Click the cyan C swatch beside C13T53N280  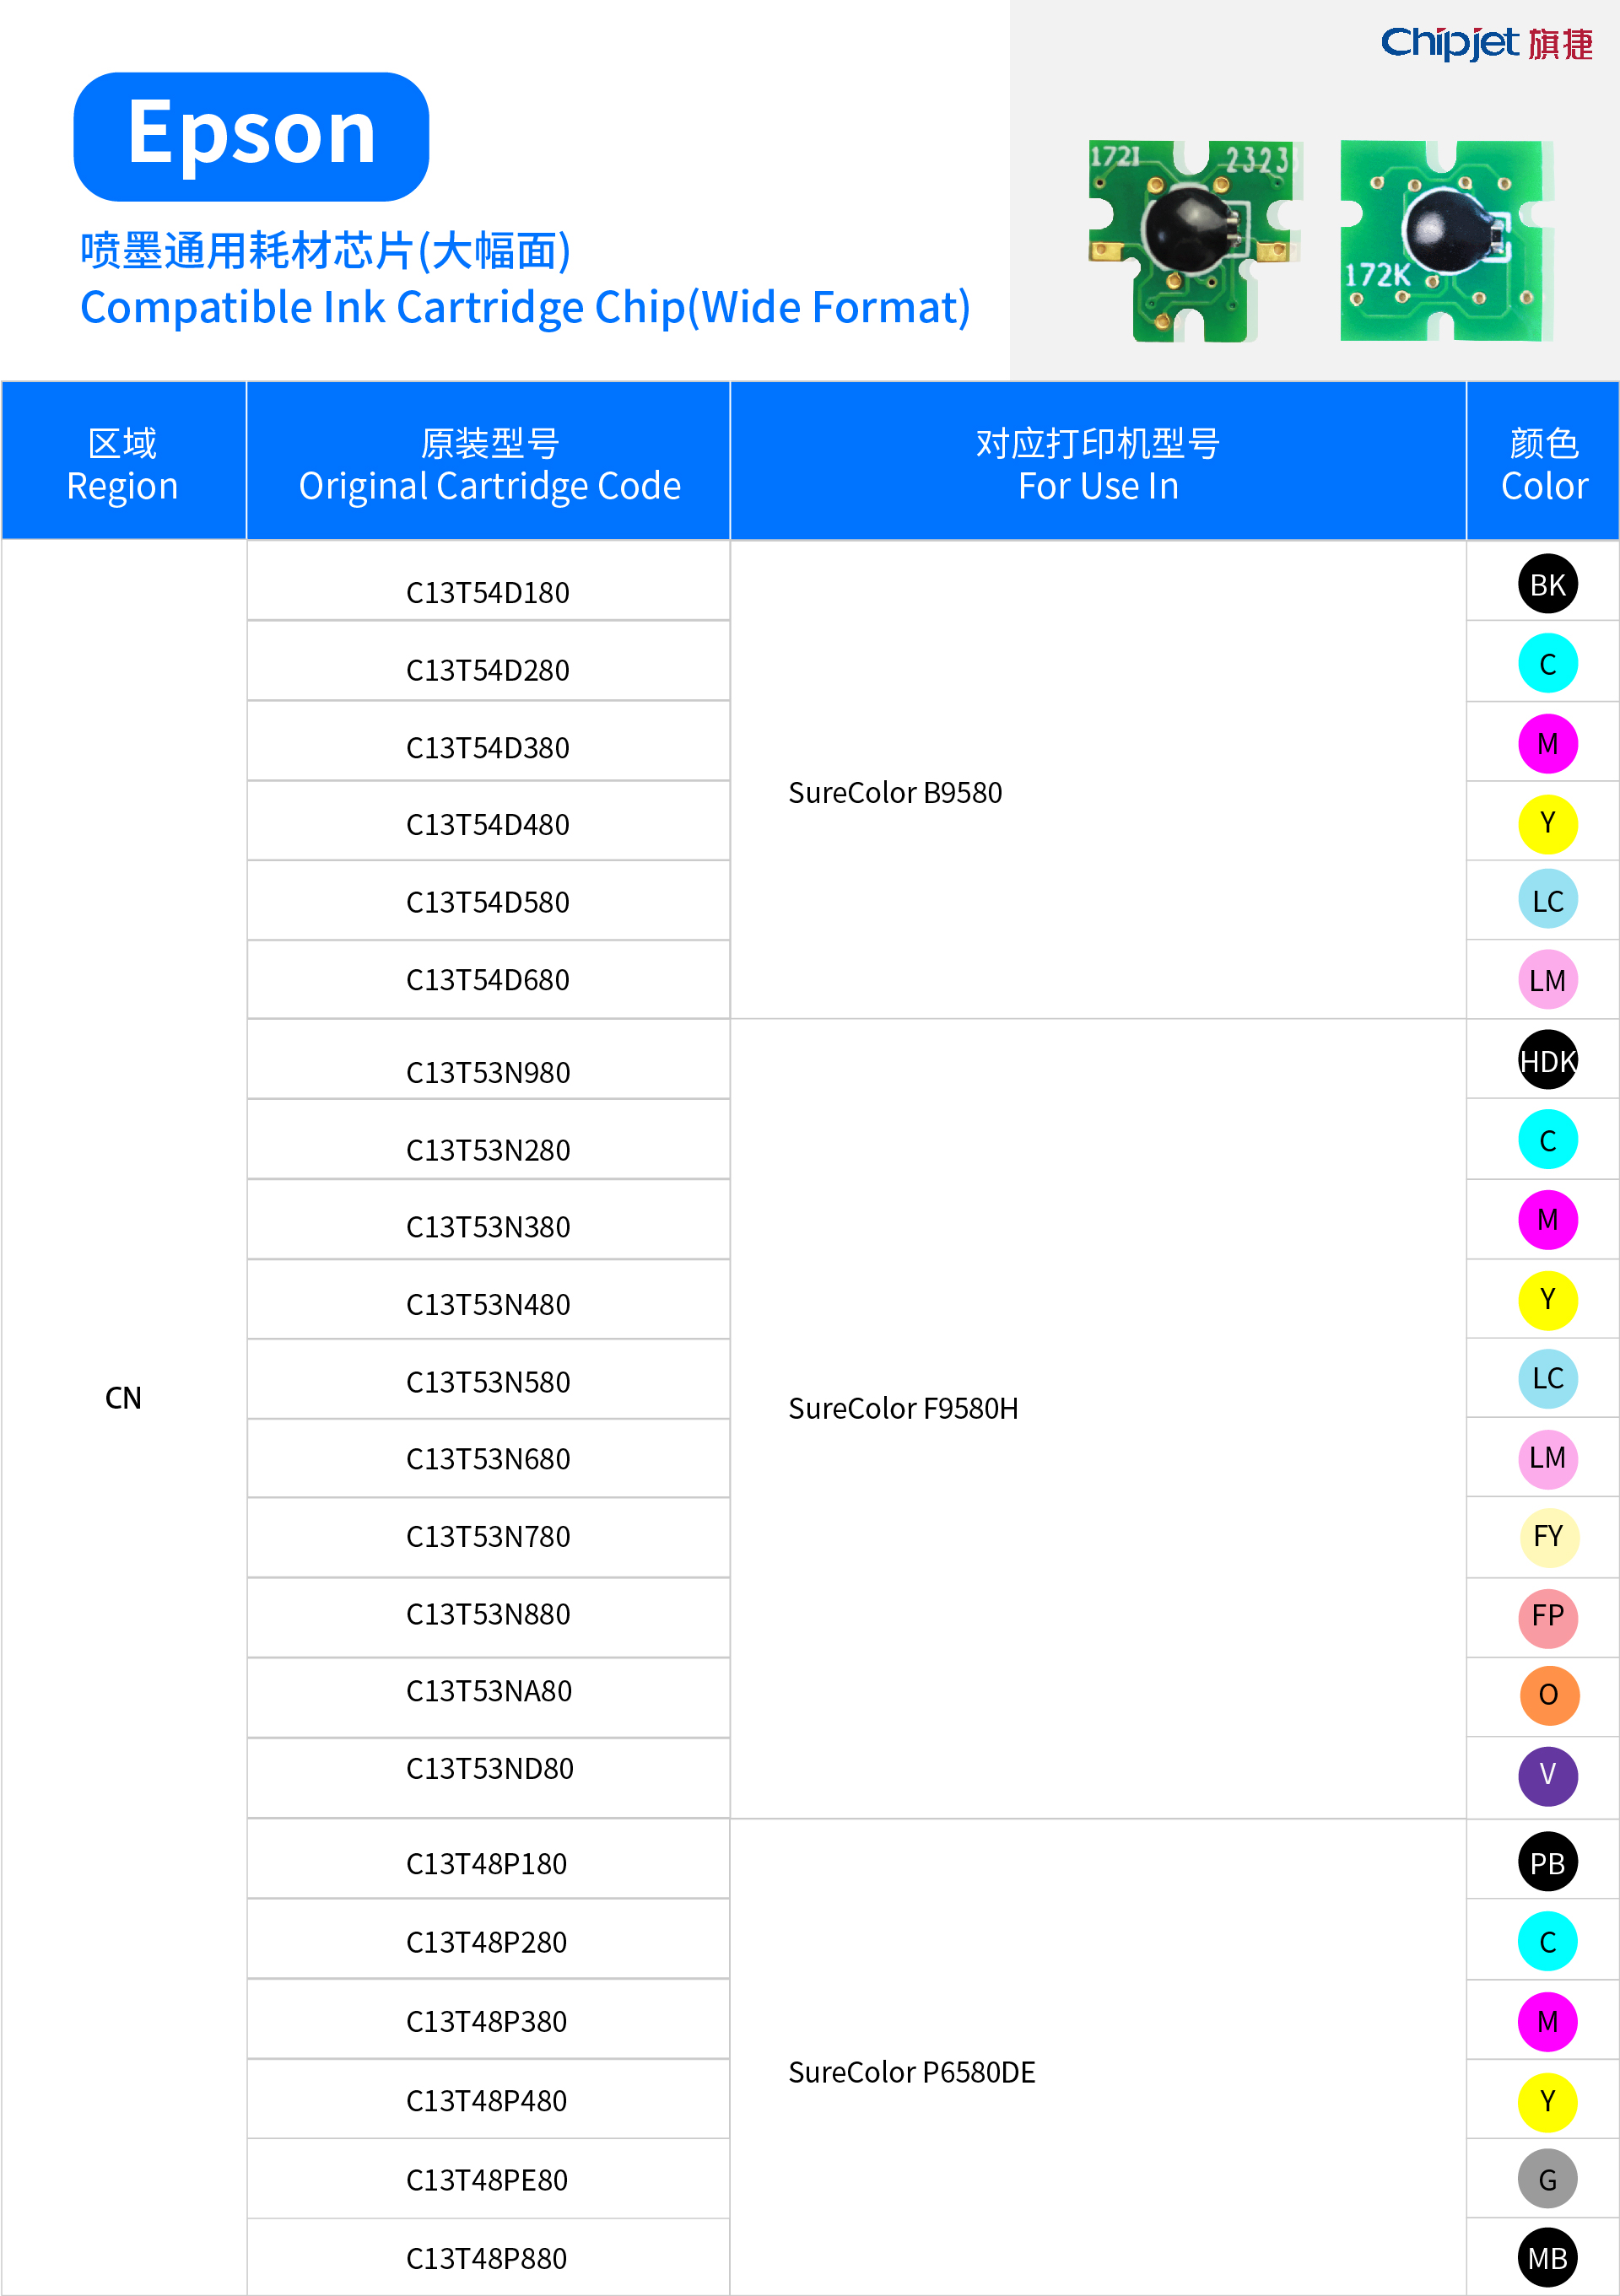coord(1548,1140)
